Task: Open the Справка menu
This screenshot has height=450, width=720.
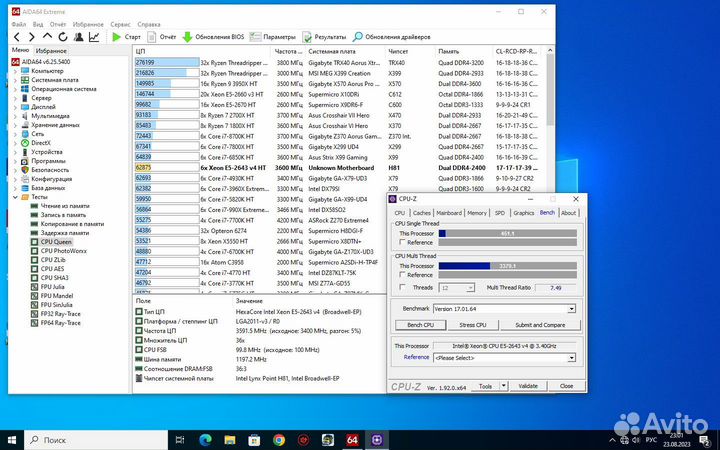Action: tap(149, 24)
